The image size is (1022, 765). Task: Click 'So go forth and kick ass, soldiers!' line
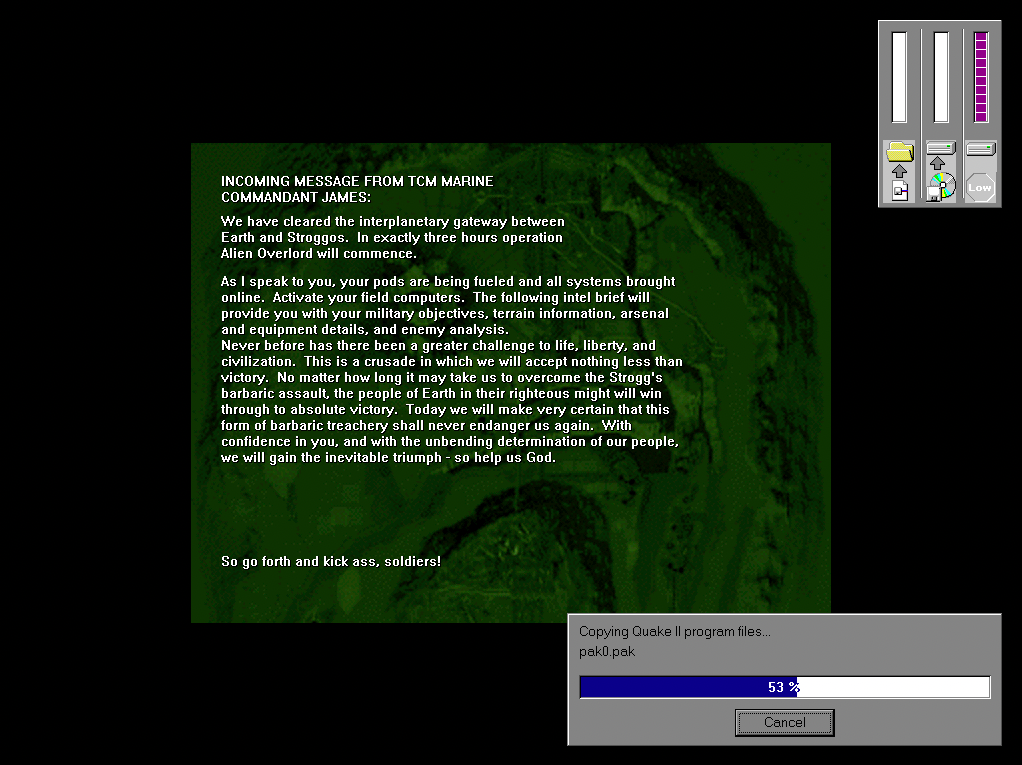331,561
